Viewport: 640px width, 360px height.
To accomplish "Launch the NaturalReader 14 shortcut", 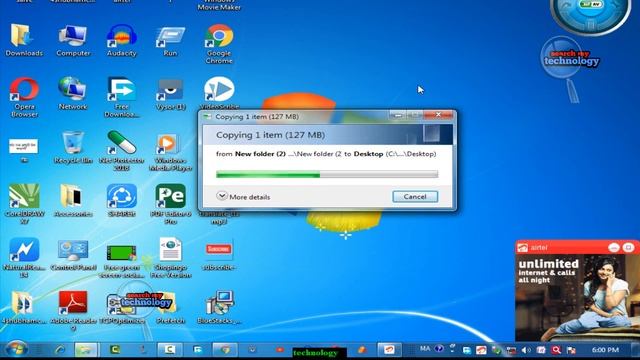I will click(x=24, y=257).
